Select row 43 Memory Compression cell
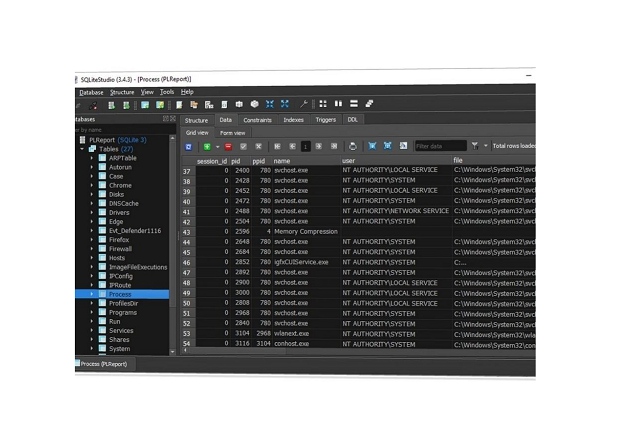 [305, 231]
